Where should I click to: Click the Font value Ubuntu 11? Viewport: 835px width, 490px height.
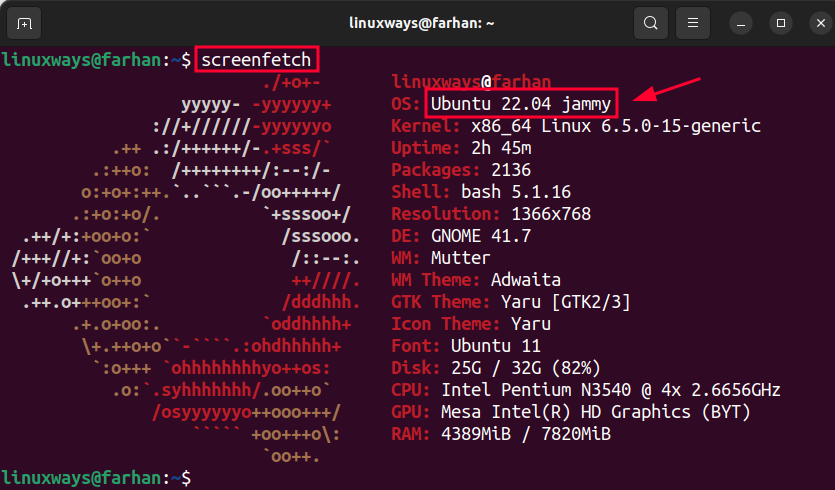point(496,346)
